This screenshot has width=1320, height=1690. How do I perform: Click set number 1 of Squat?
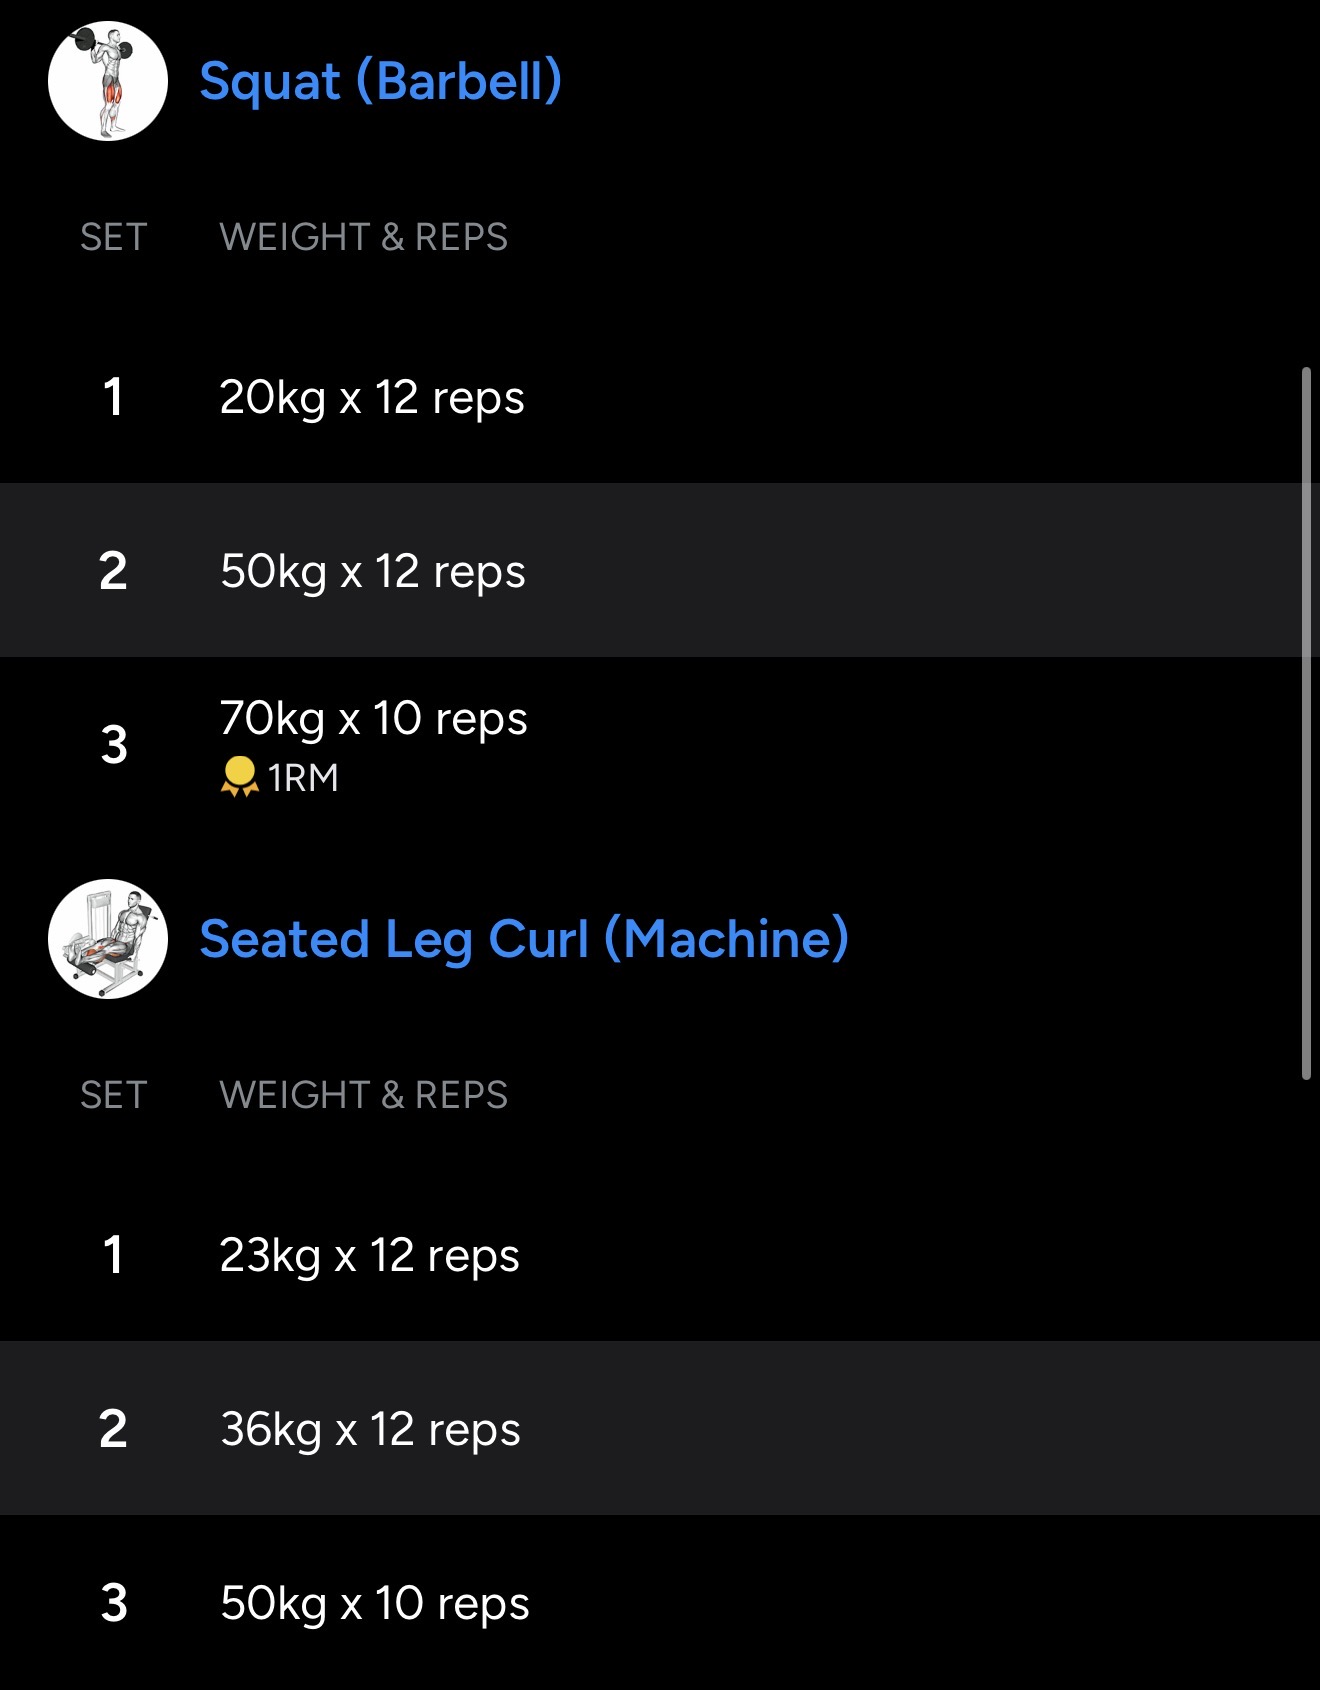113,397
